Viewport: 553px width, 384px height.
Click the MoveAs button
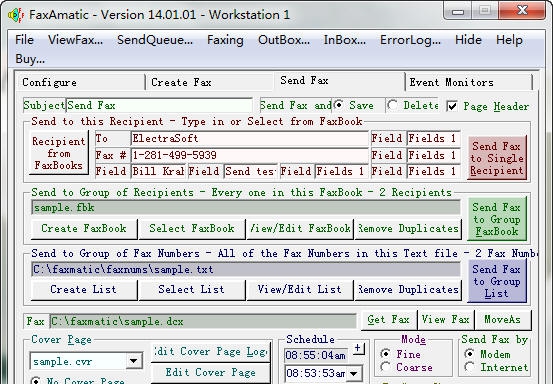point(503,320)
